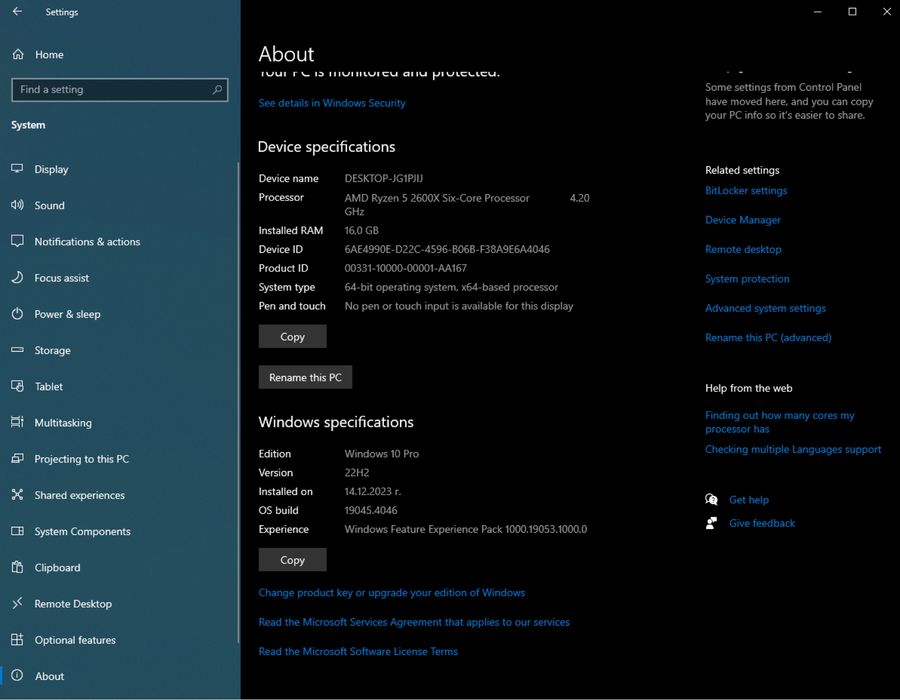Click Change product key or upgrade link
The image size is (900, 700).
[x=391, y=593]
